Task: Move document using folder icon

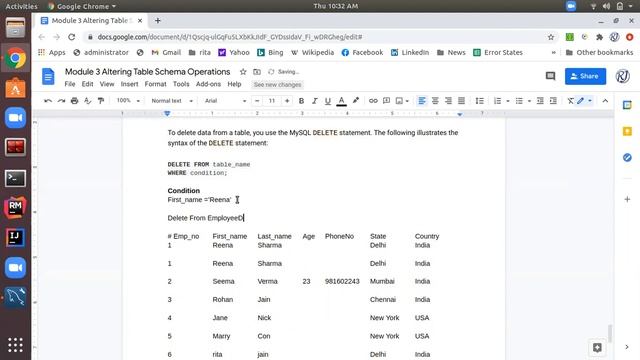Action: click(x=257, y=72)
